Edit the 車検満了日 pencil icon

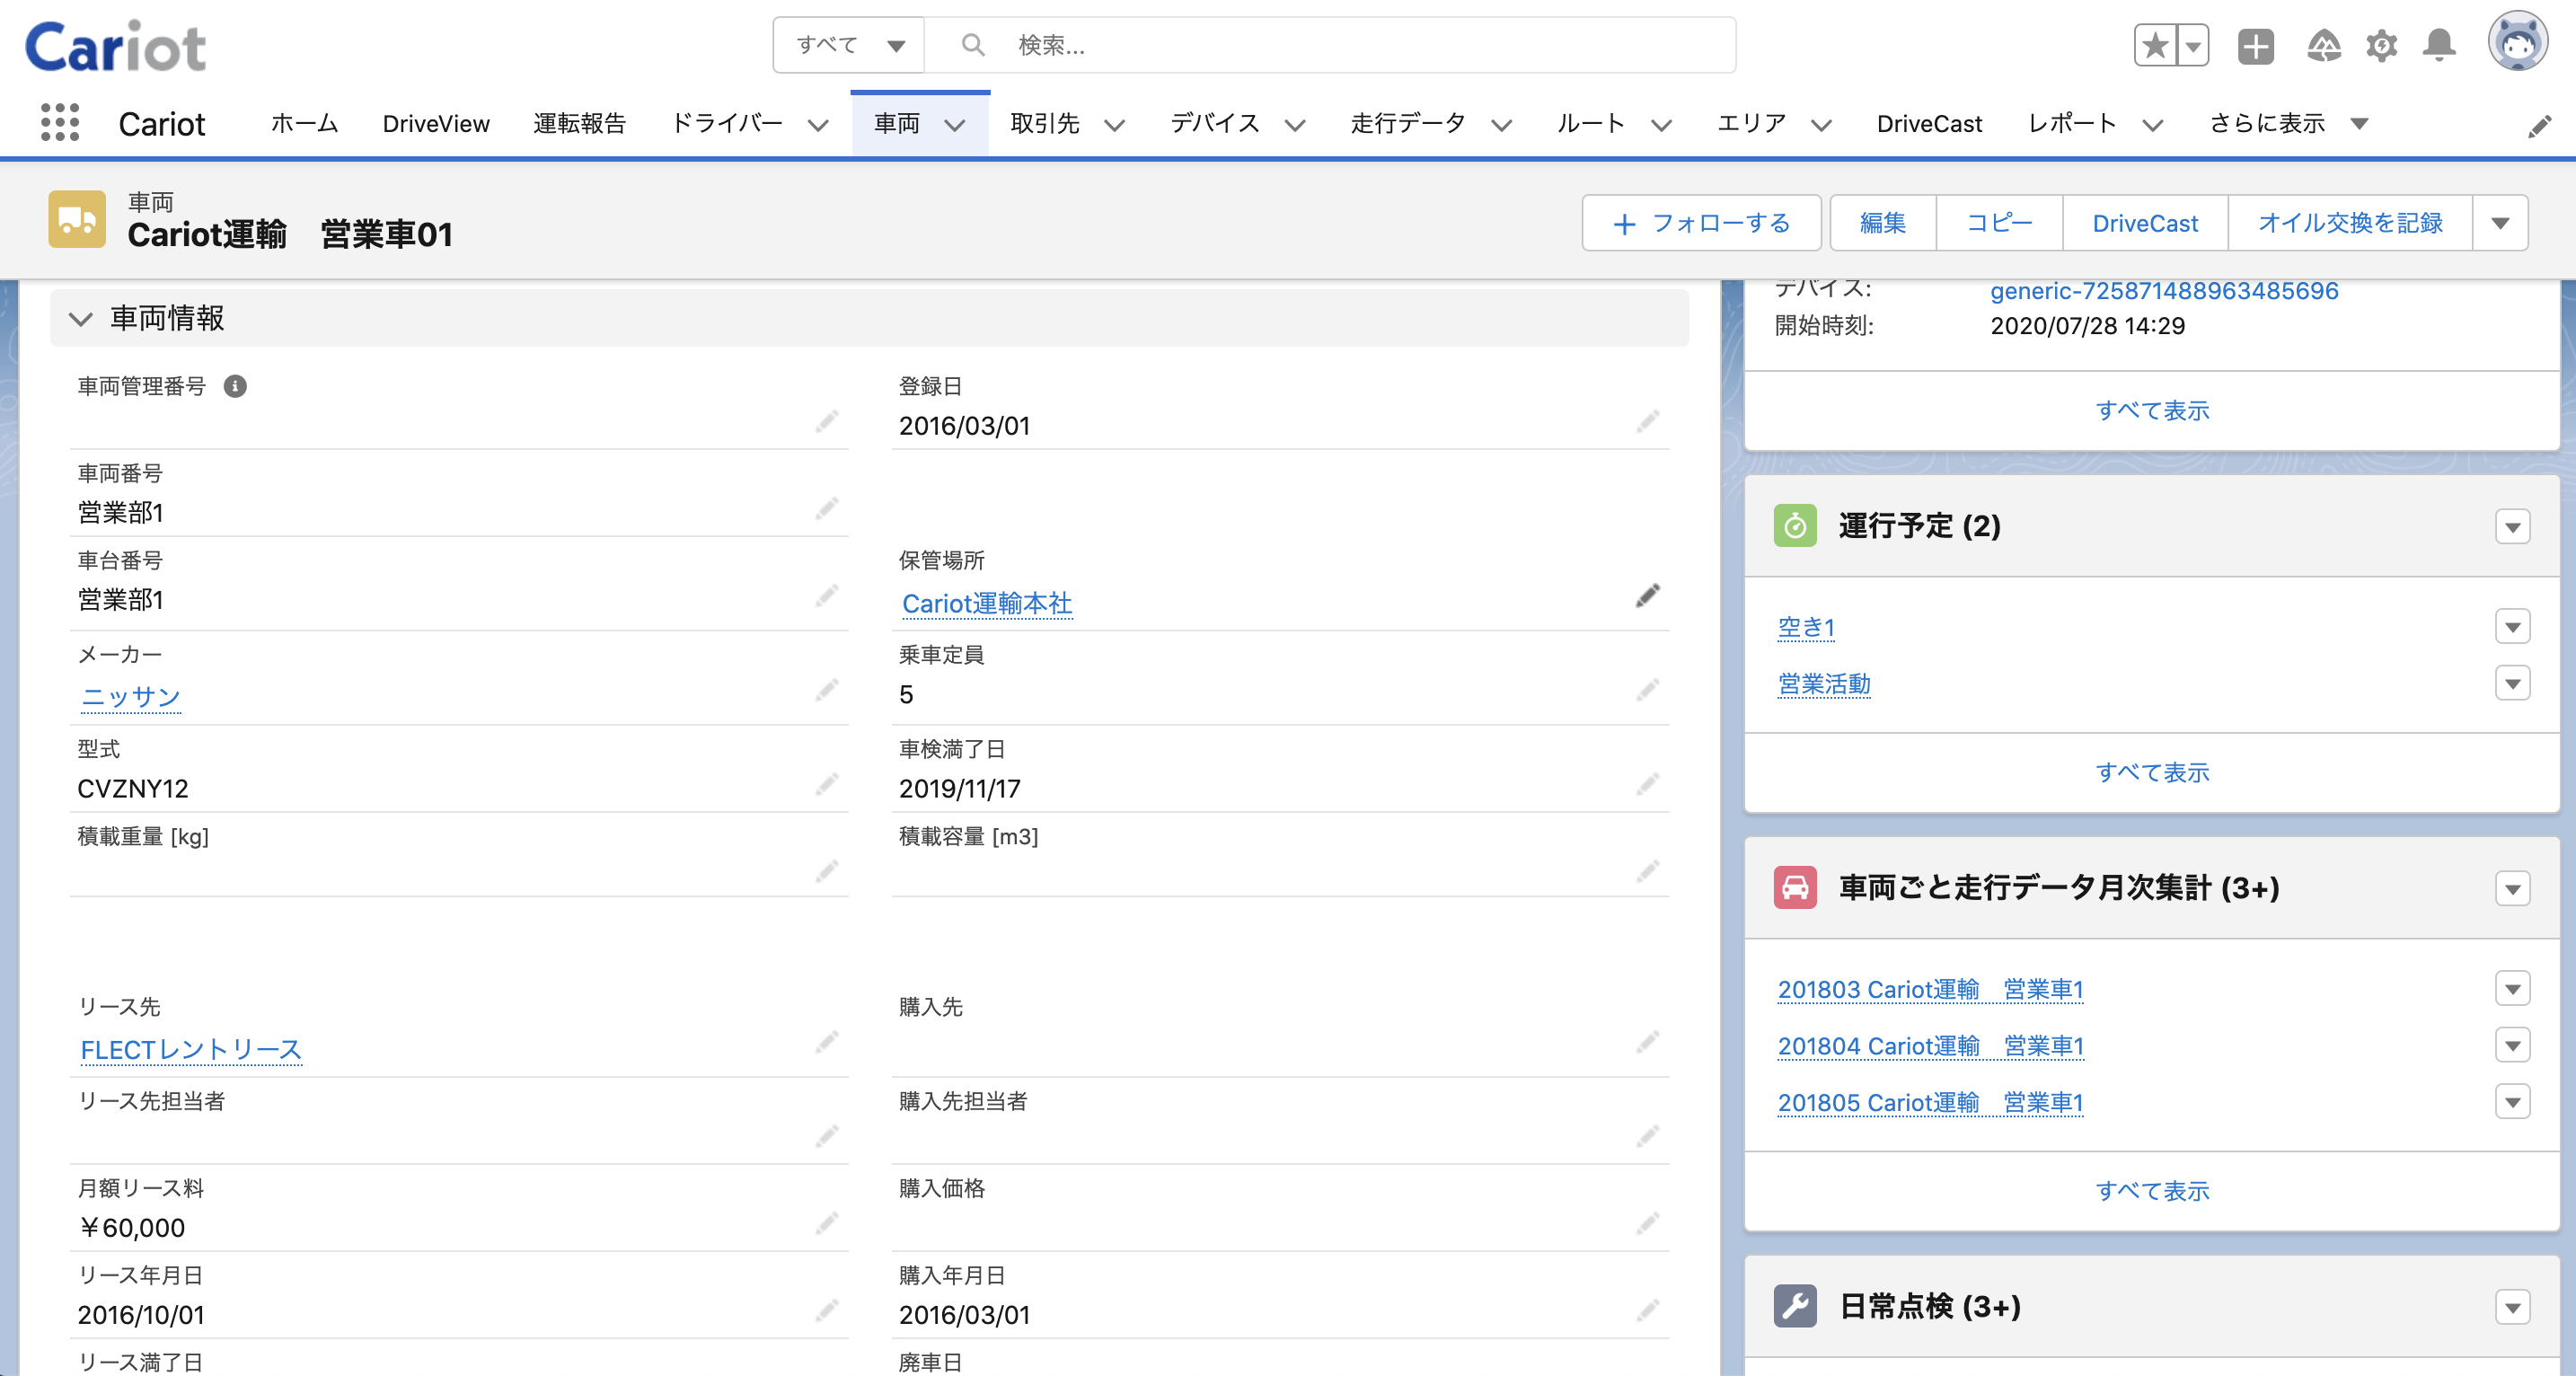pyautogui.click(x=1647, y=783)
